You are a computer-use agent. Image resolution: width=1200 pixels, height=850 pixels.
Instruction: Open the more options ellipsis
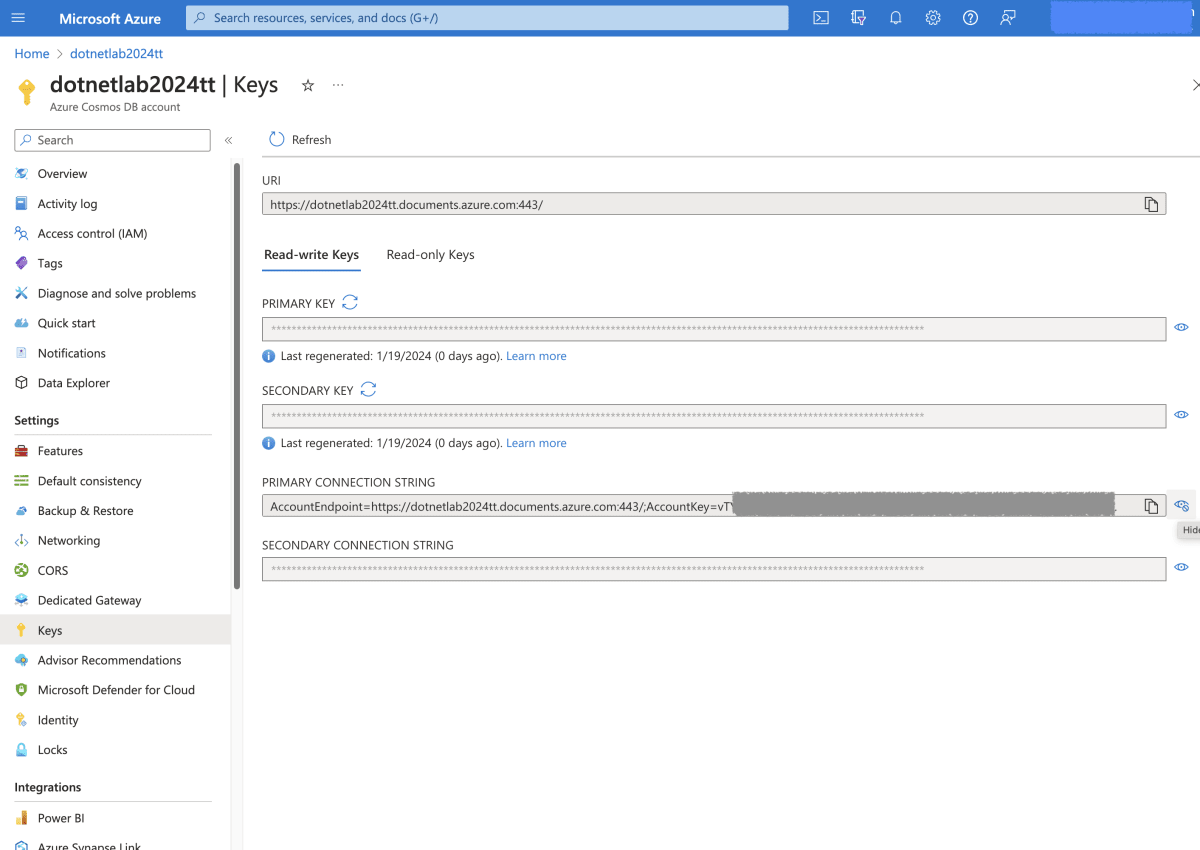338,86
